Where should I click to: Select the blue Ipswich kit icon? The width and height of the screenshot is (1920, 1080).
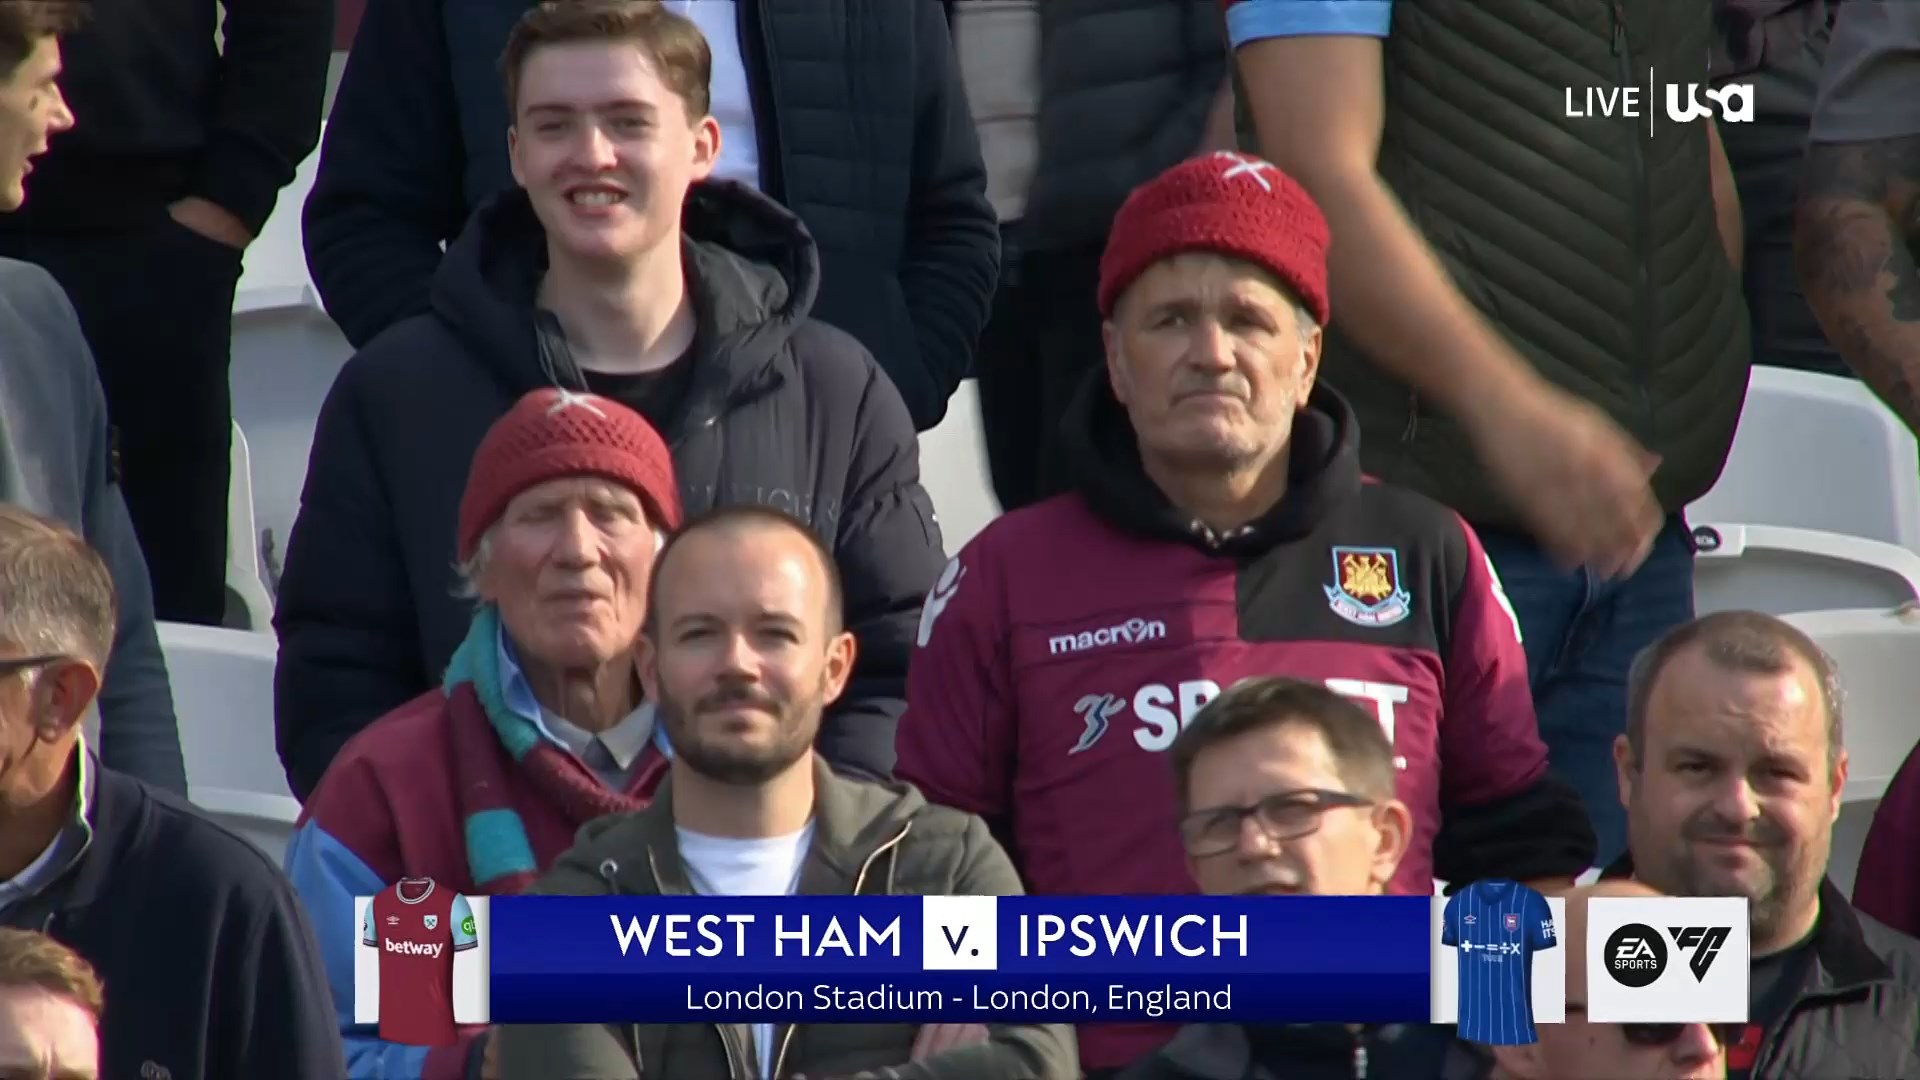(x=1498, y=960)
